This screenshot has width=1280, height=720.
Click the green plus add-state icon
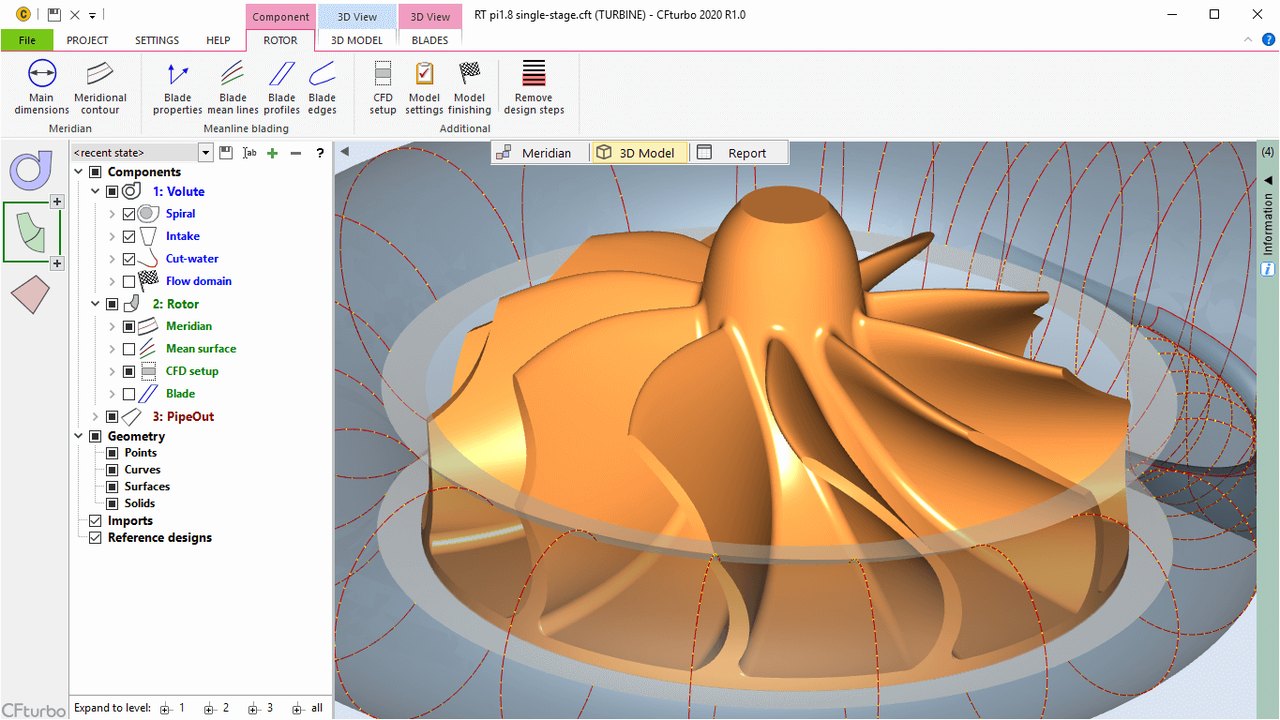tap(272, 153)
